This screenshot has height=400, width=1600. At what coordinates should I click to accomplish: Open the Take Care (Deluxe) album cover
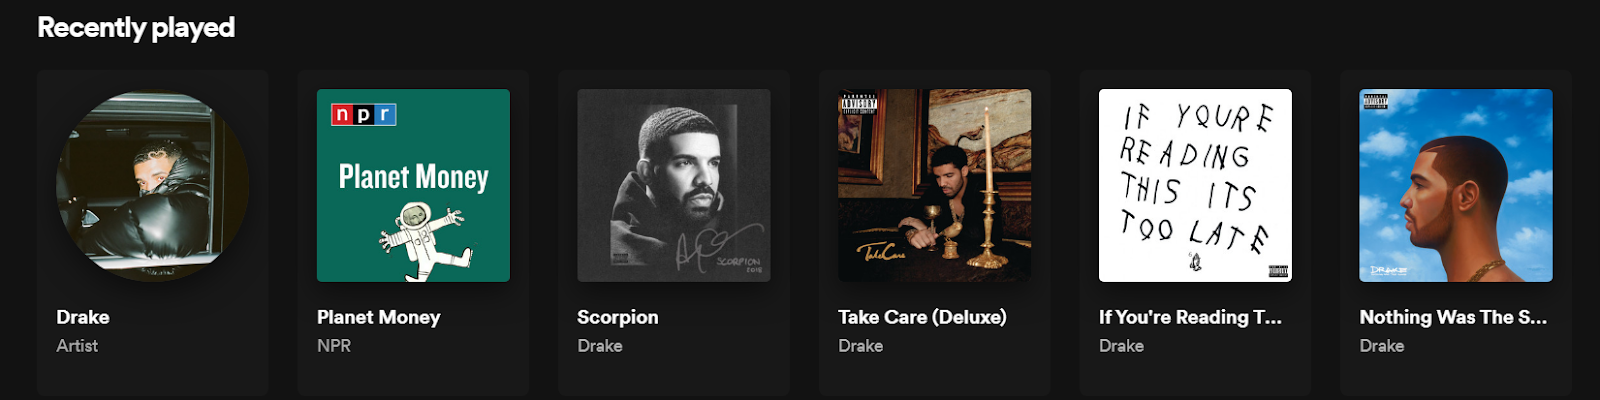pyautogui.click(x=934, y=186)
